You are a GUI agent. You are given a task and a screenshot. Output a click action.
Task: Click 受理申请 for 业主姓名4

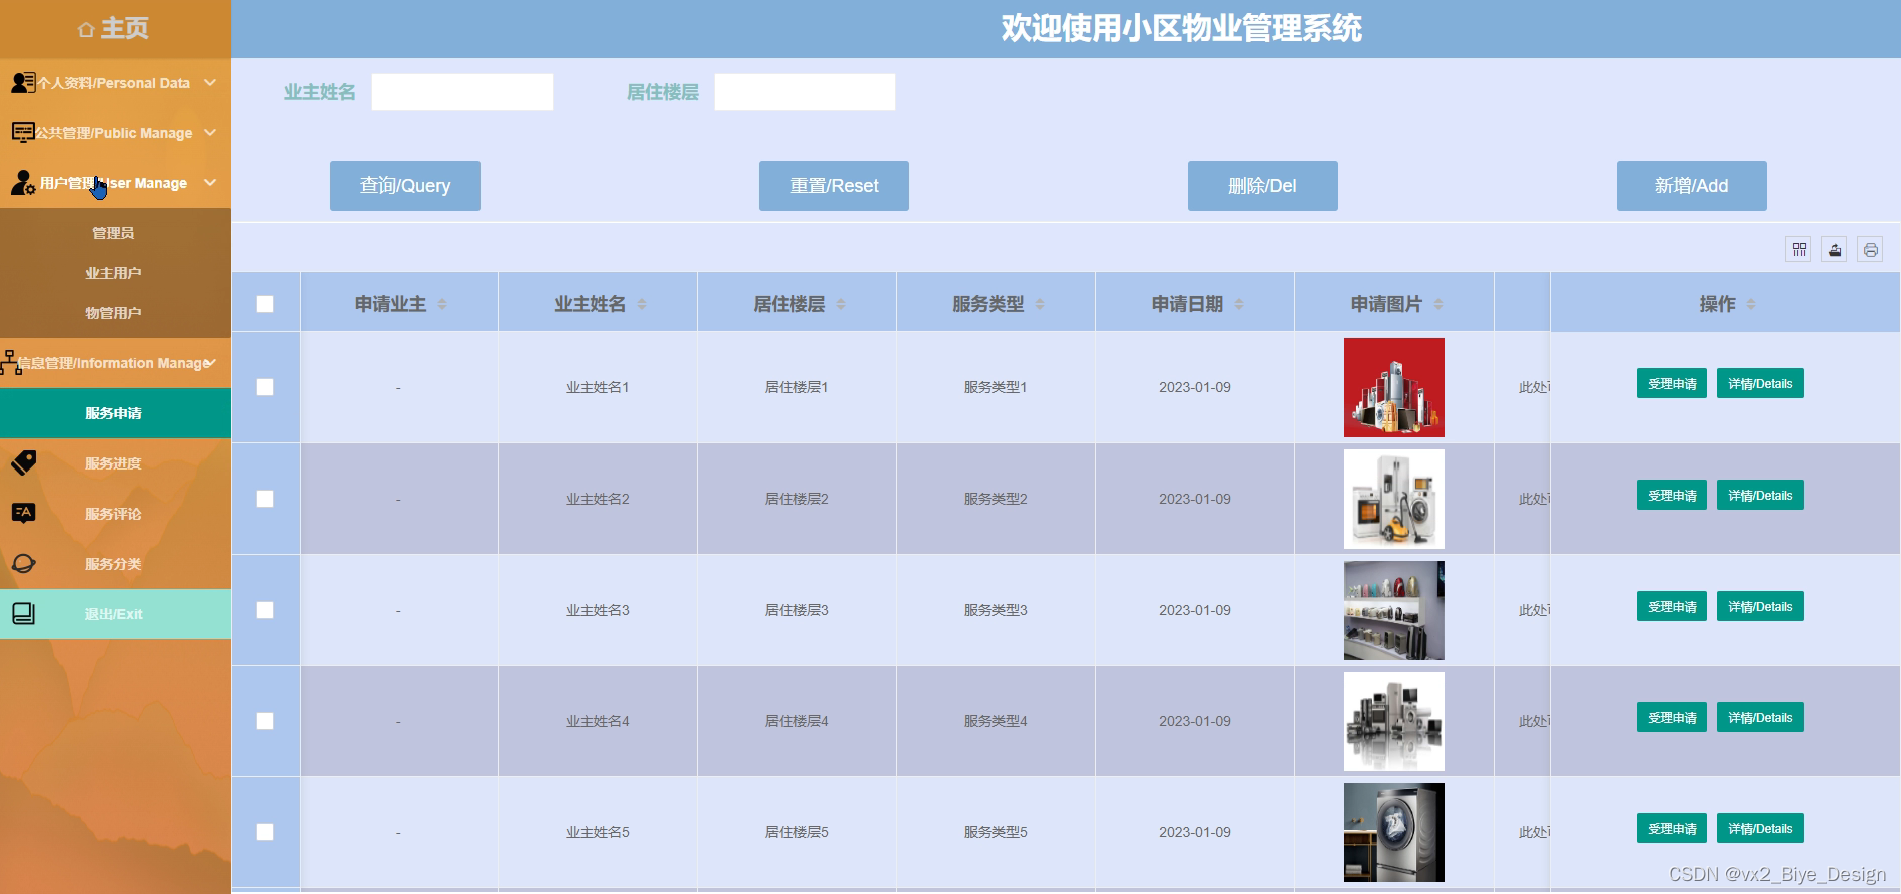tap(1672, 718)
